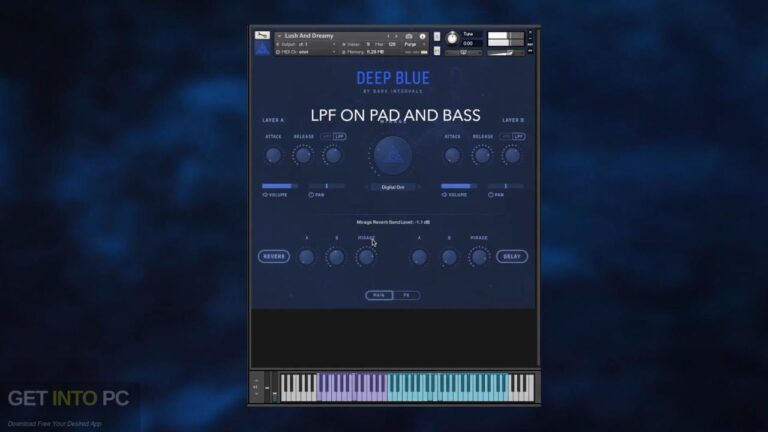Adjust Reverb send knob B
This screenshot has height=432, width=768.
coord(336,257)
